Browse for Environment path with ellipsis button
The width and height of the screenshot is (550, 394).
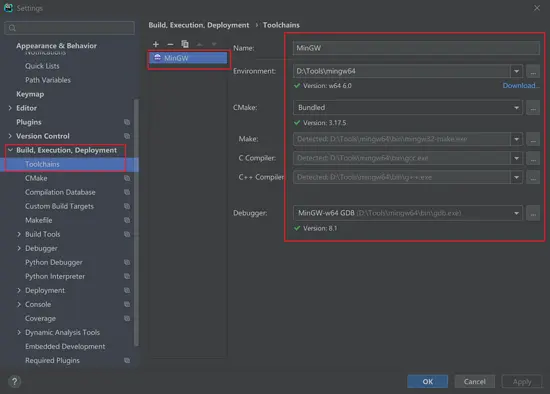(533, 71)
